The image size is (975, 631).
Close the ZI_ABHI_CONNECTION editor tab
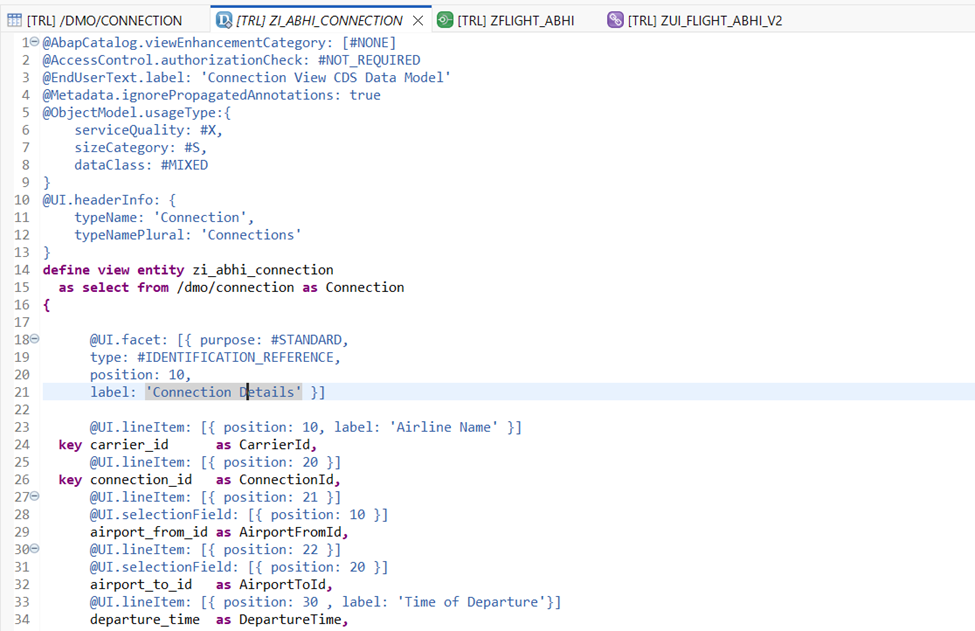pyautogui.click(x=418, y=20)
